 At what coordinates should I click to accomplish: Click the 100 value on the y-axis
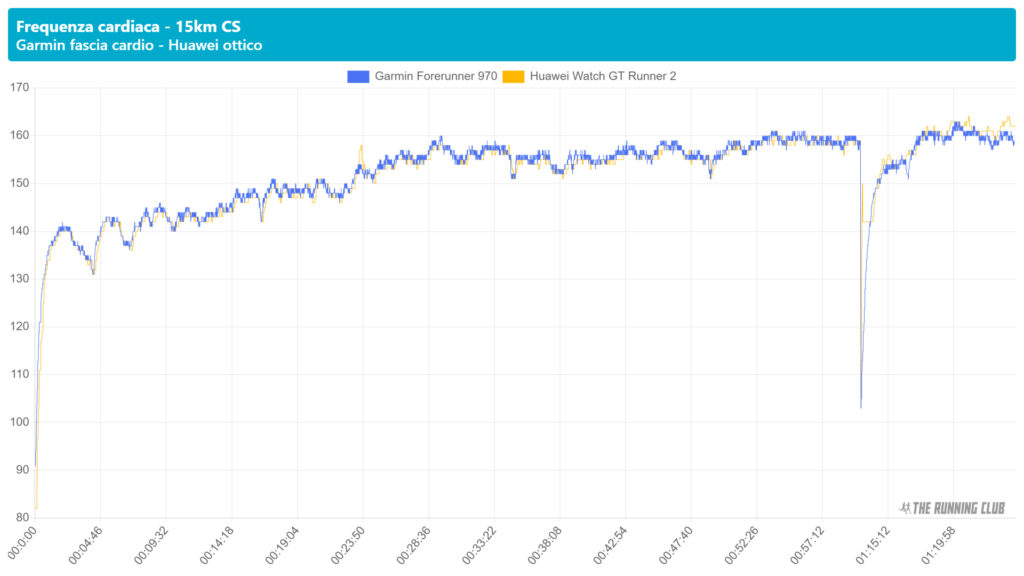[x=19, y=422]
